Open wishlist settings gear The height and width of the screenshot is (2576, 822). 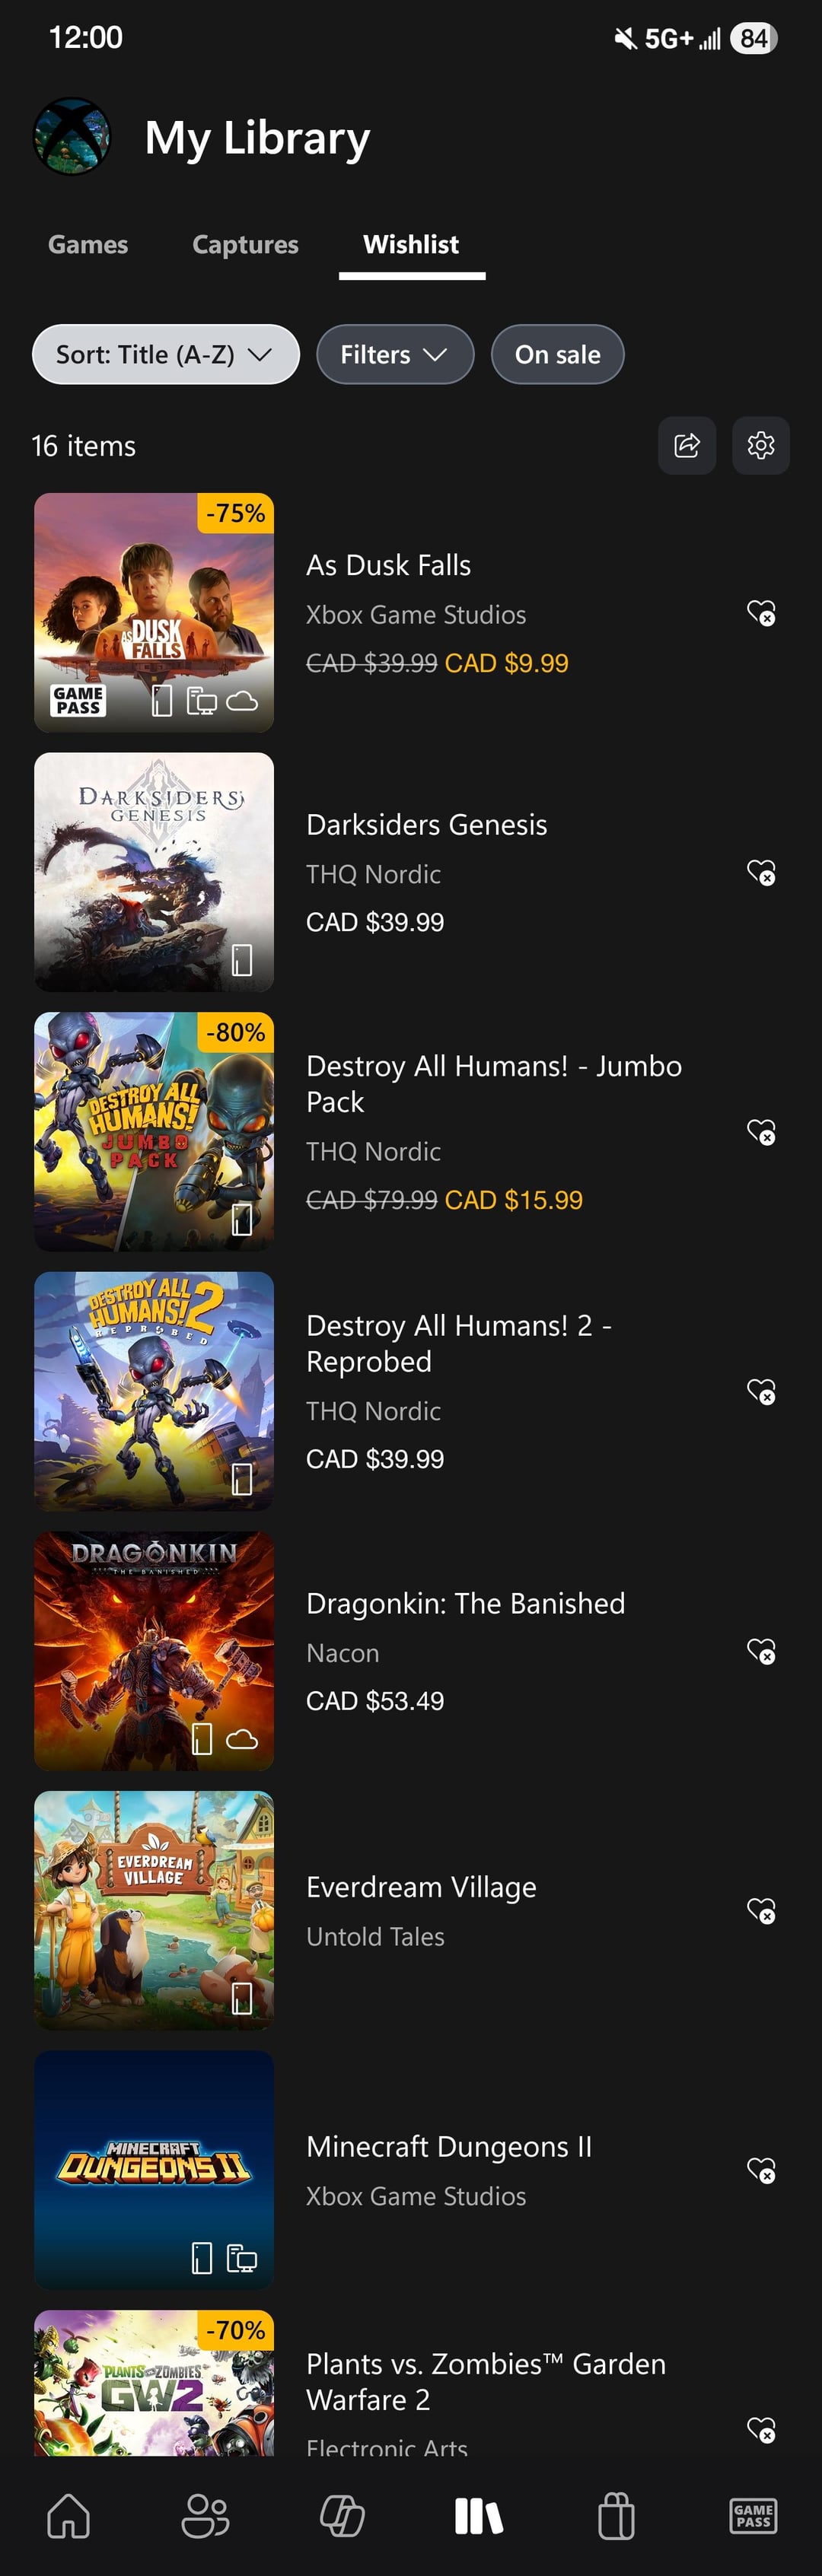click(761, 445)
